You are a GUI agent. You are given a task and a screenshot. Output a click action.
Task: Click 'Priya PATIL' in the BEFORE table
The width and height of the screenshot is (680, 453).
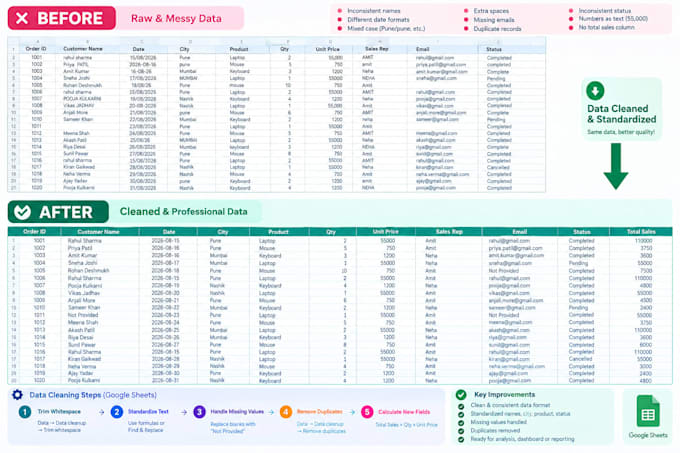click(x=76, y=64)
